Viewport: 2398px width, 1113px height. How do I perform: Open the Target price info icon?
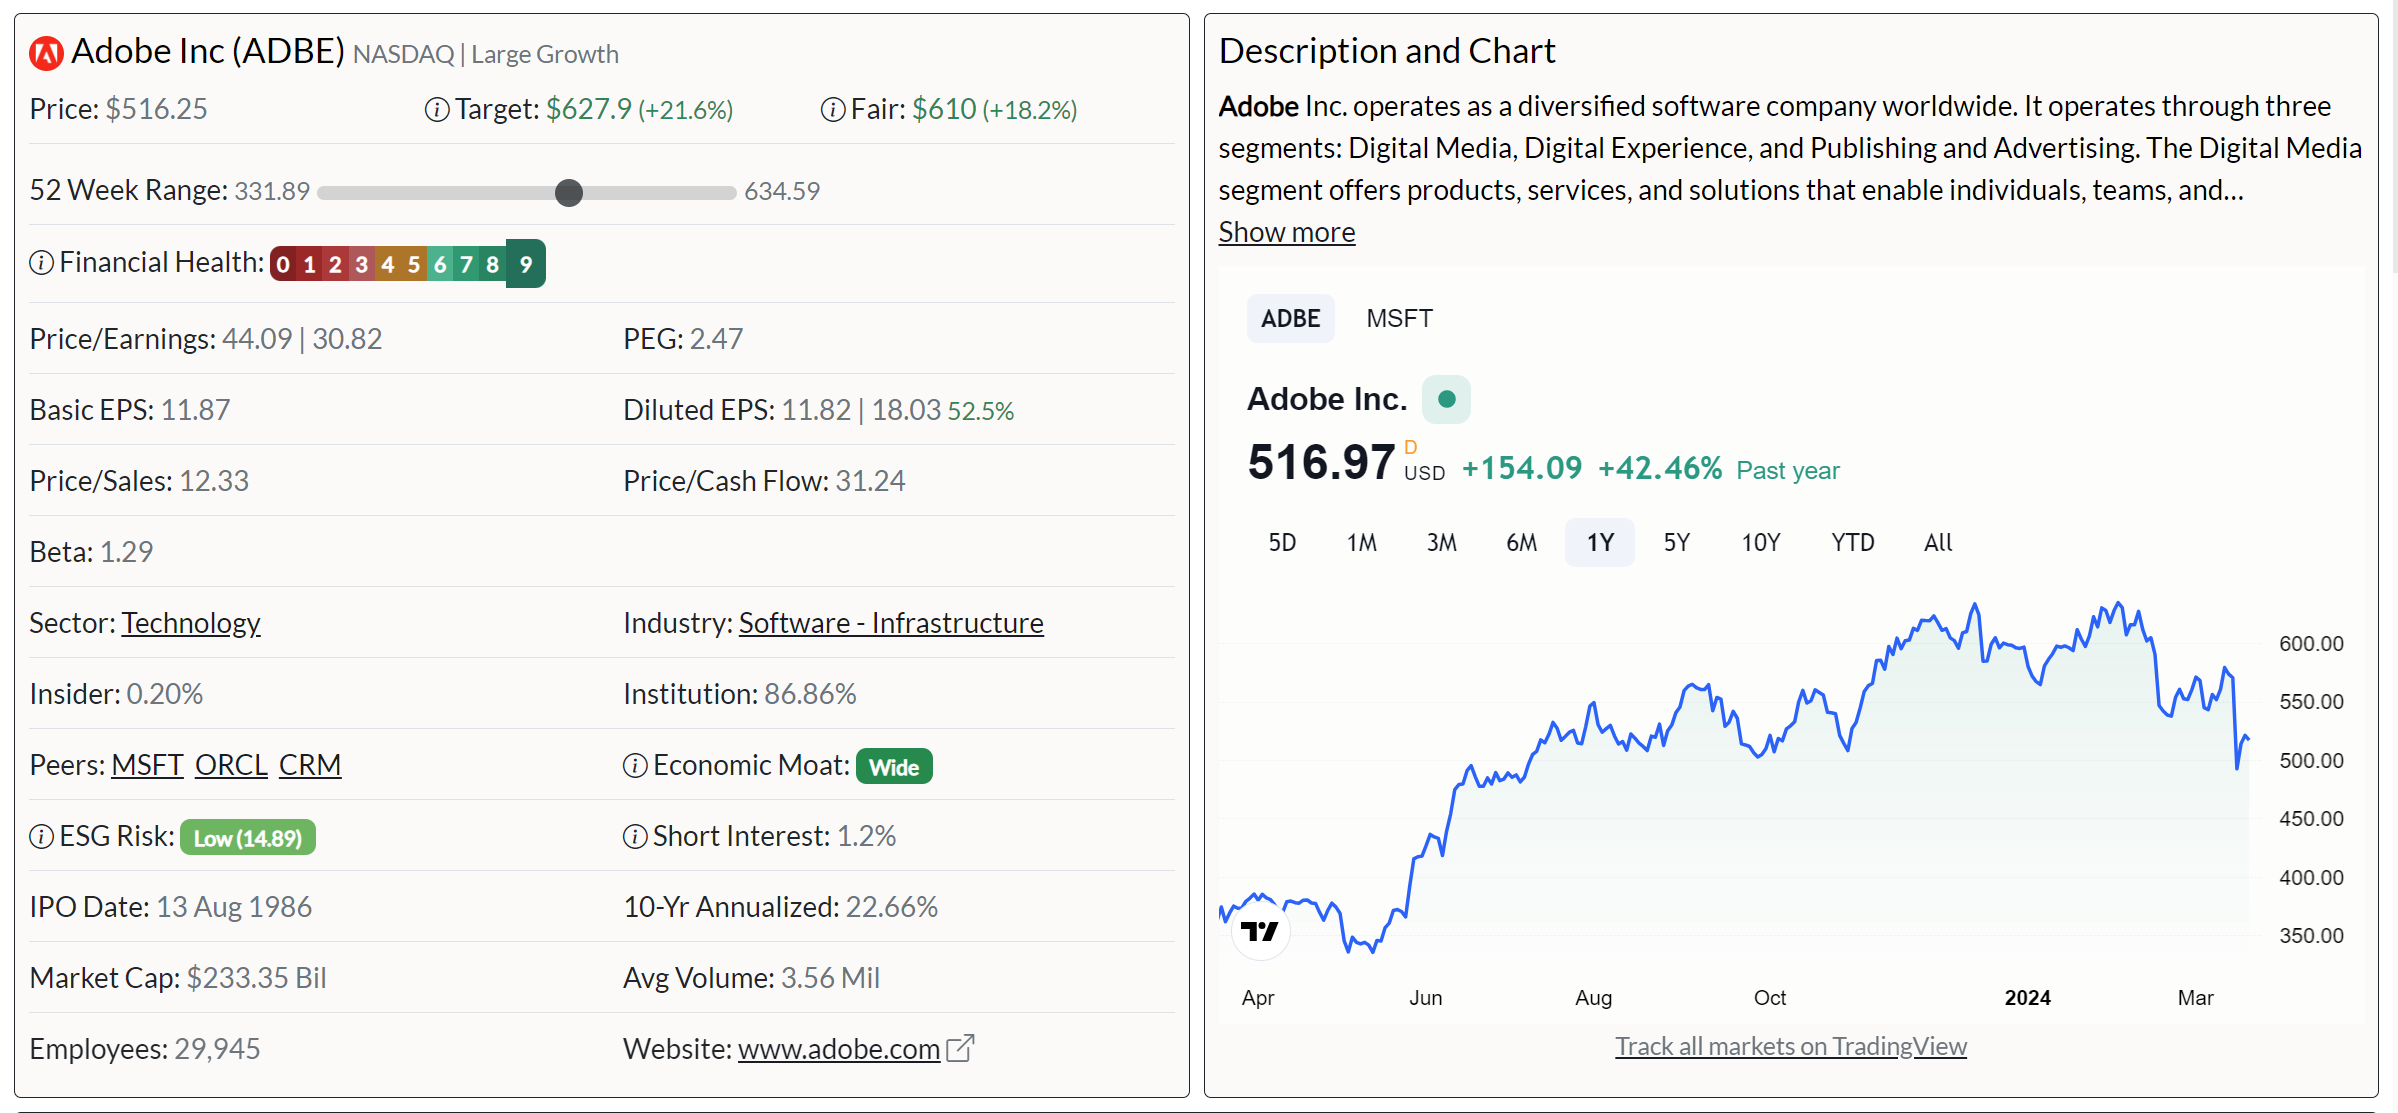[x=437, y=110]
